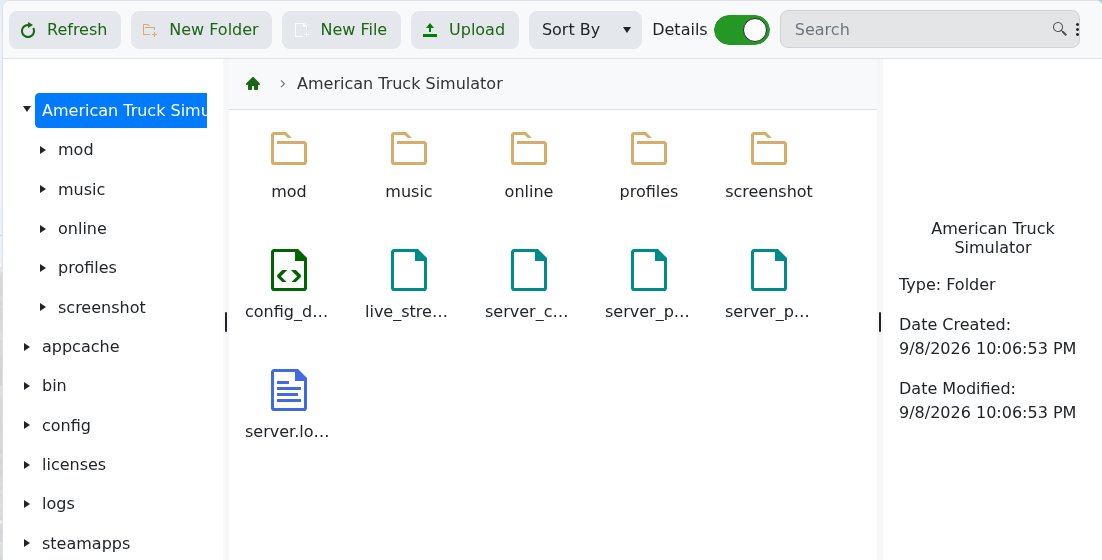The image size is (1102, 560).
Task: Select the server.lo... document icon
Action: [x=289, y=390]
